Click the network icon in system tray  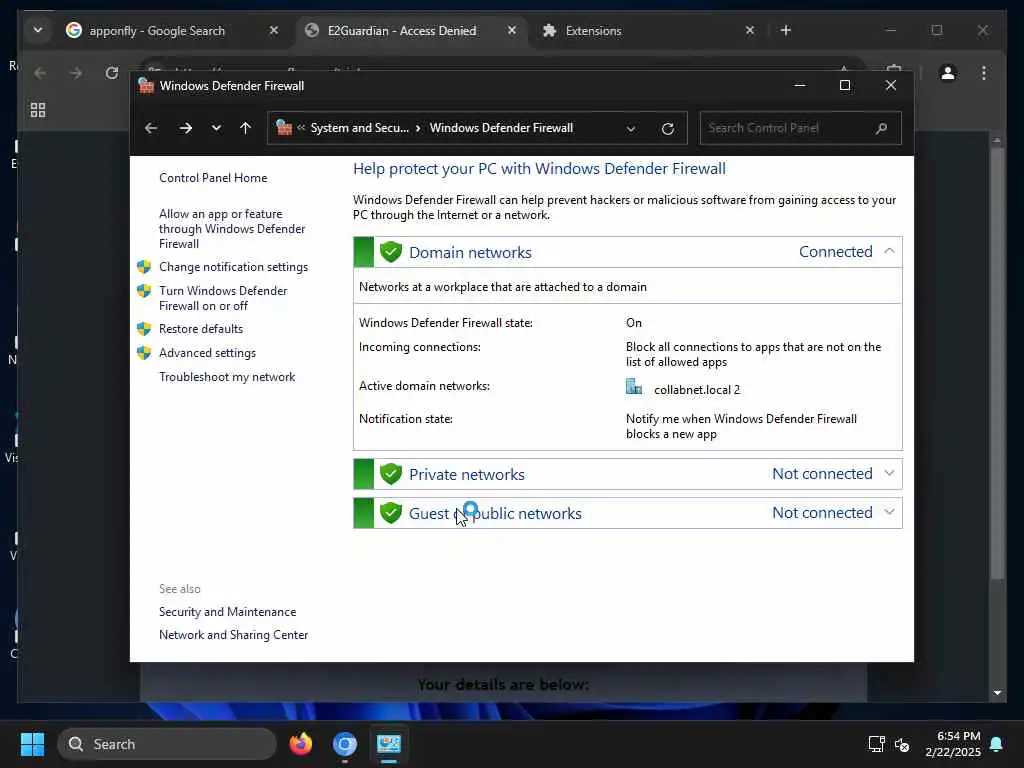click(876, 744)
